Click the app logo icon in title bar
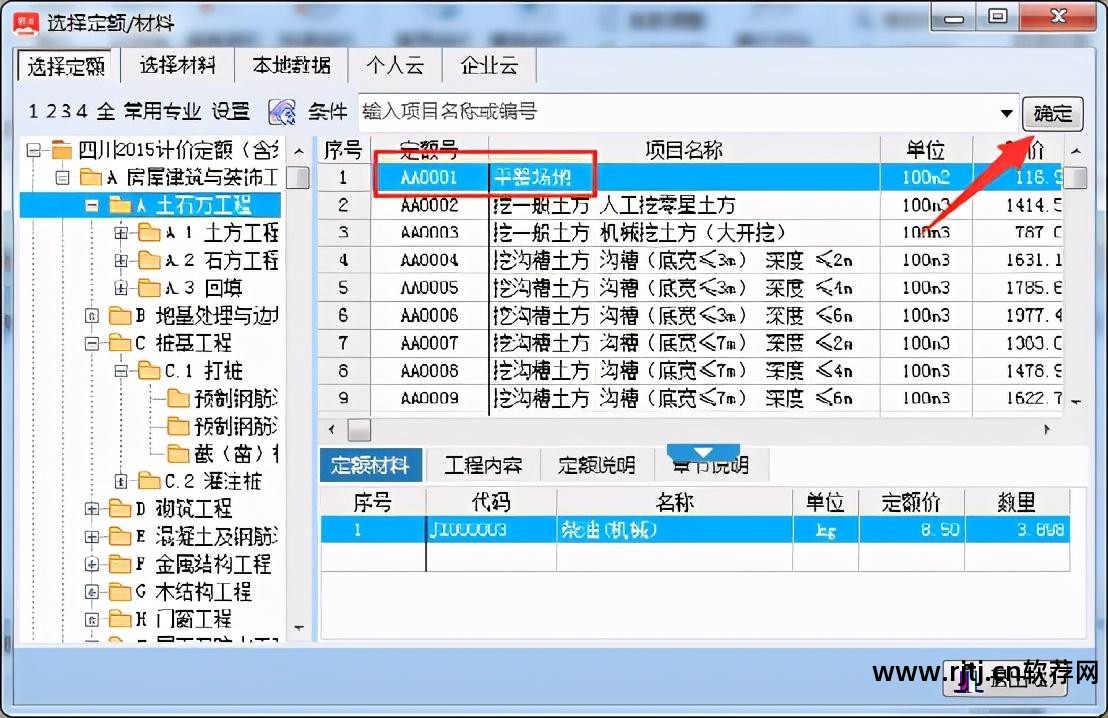The image size is (1108, 718). pos(26,23)
